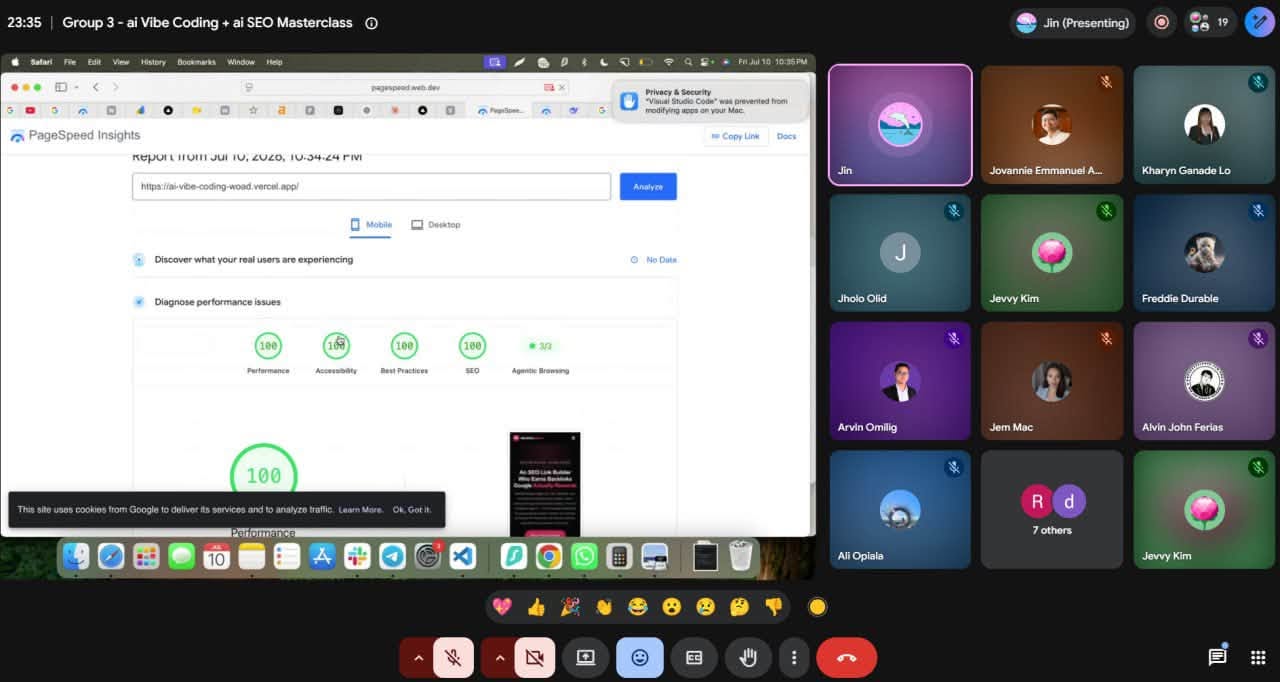Open the activities grid icon
The image size is (1280, 682).
pos(1258,657)
